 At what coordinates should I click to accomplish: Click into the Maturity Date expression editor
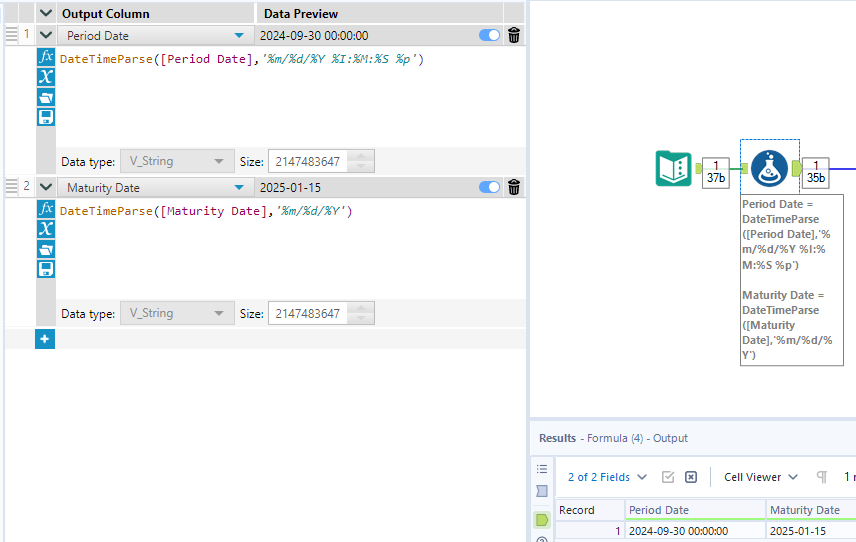click(x=290, y=249)
